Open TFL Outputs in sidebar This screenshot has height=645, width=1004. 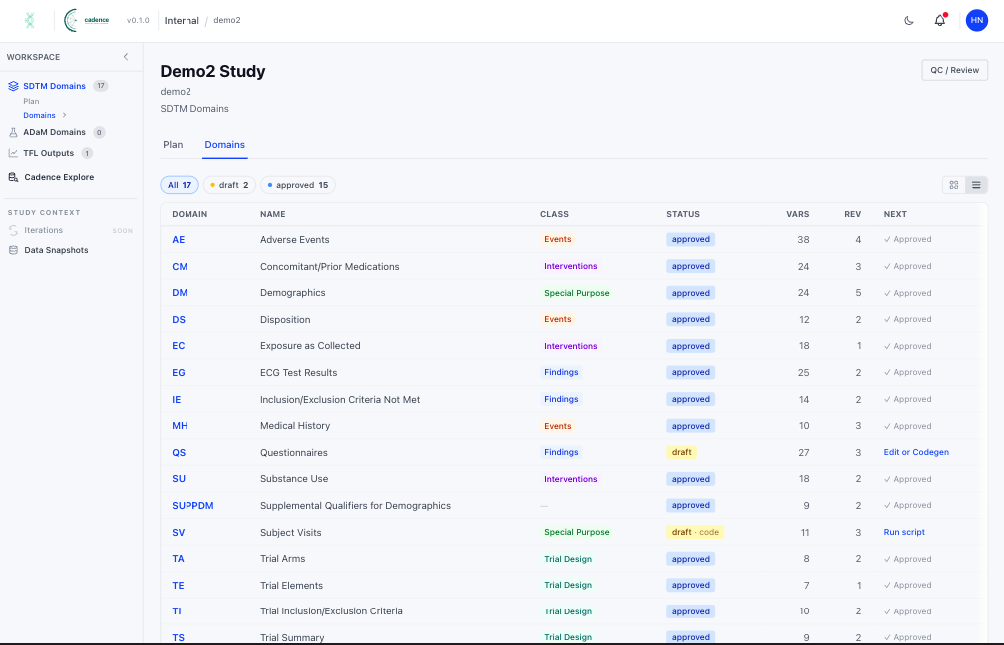[49, 153]
